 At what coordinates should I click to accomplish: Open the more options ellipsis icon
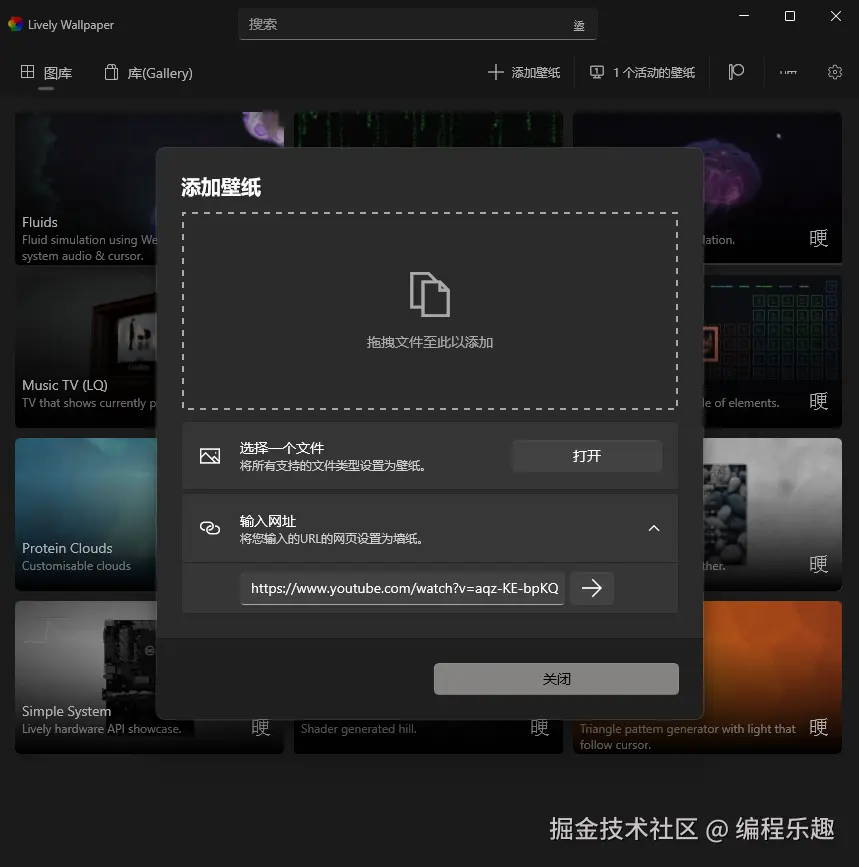(x=788, y=72)
